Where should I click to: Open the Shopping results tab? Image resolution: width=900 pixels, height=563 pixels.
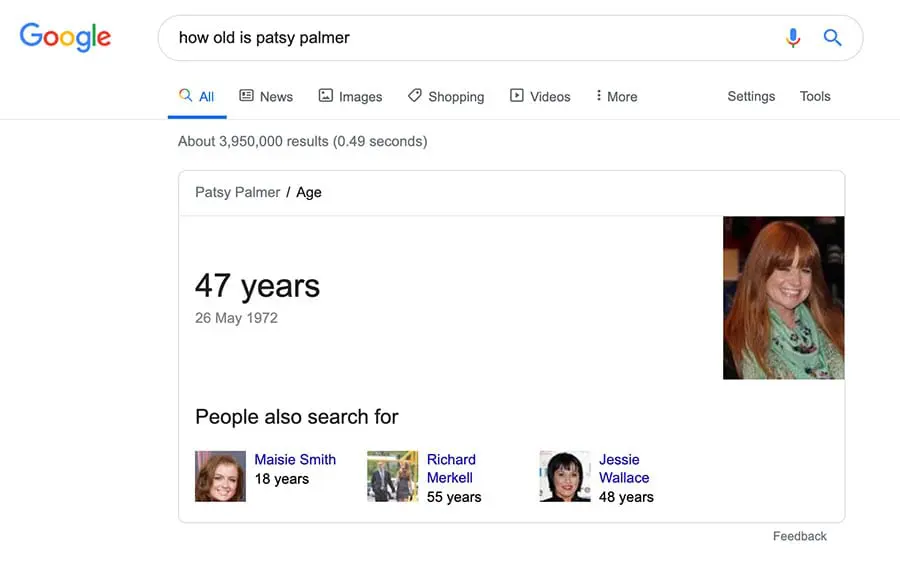pyautogui.click(x=456, y=97)
